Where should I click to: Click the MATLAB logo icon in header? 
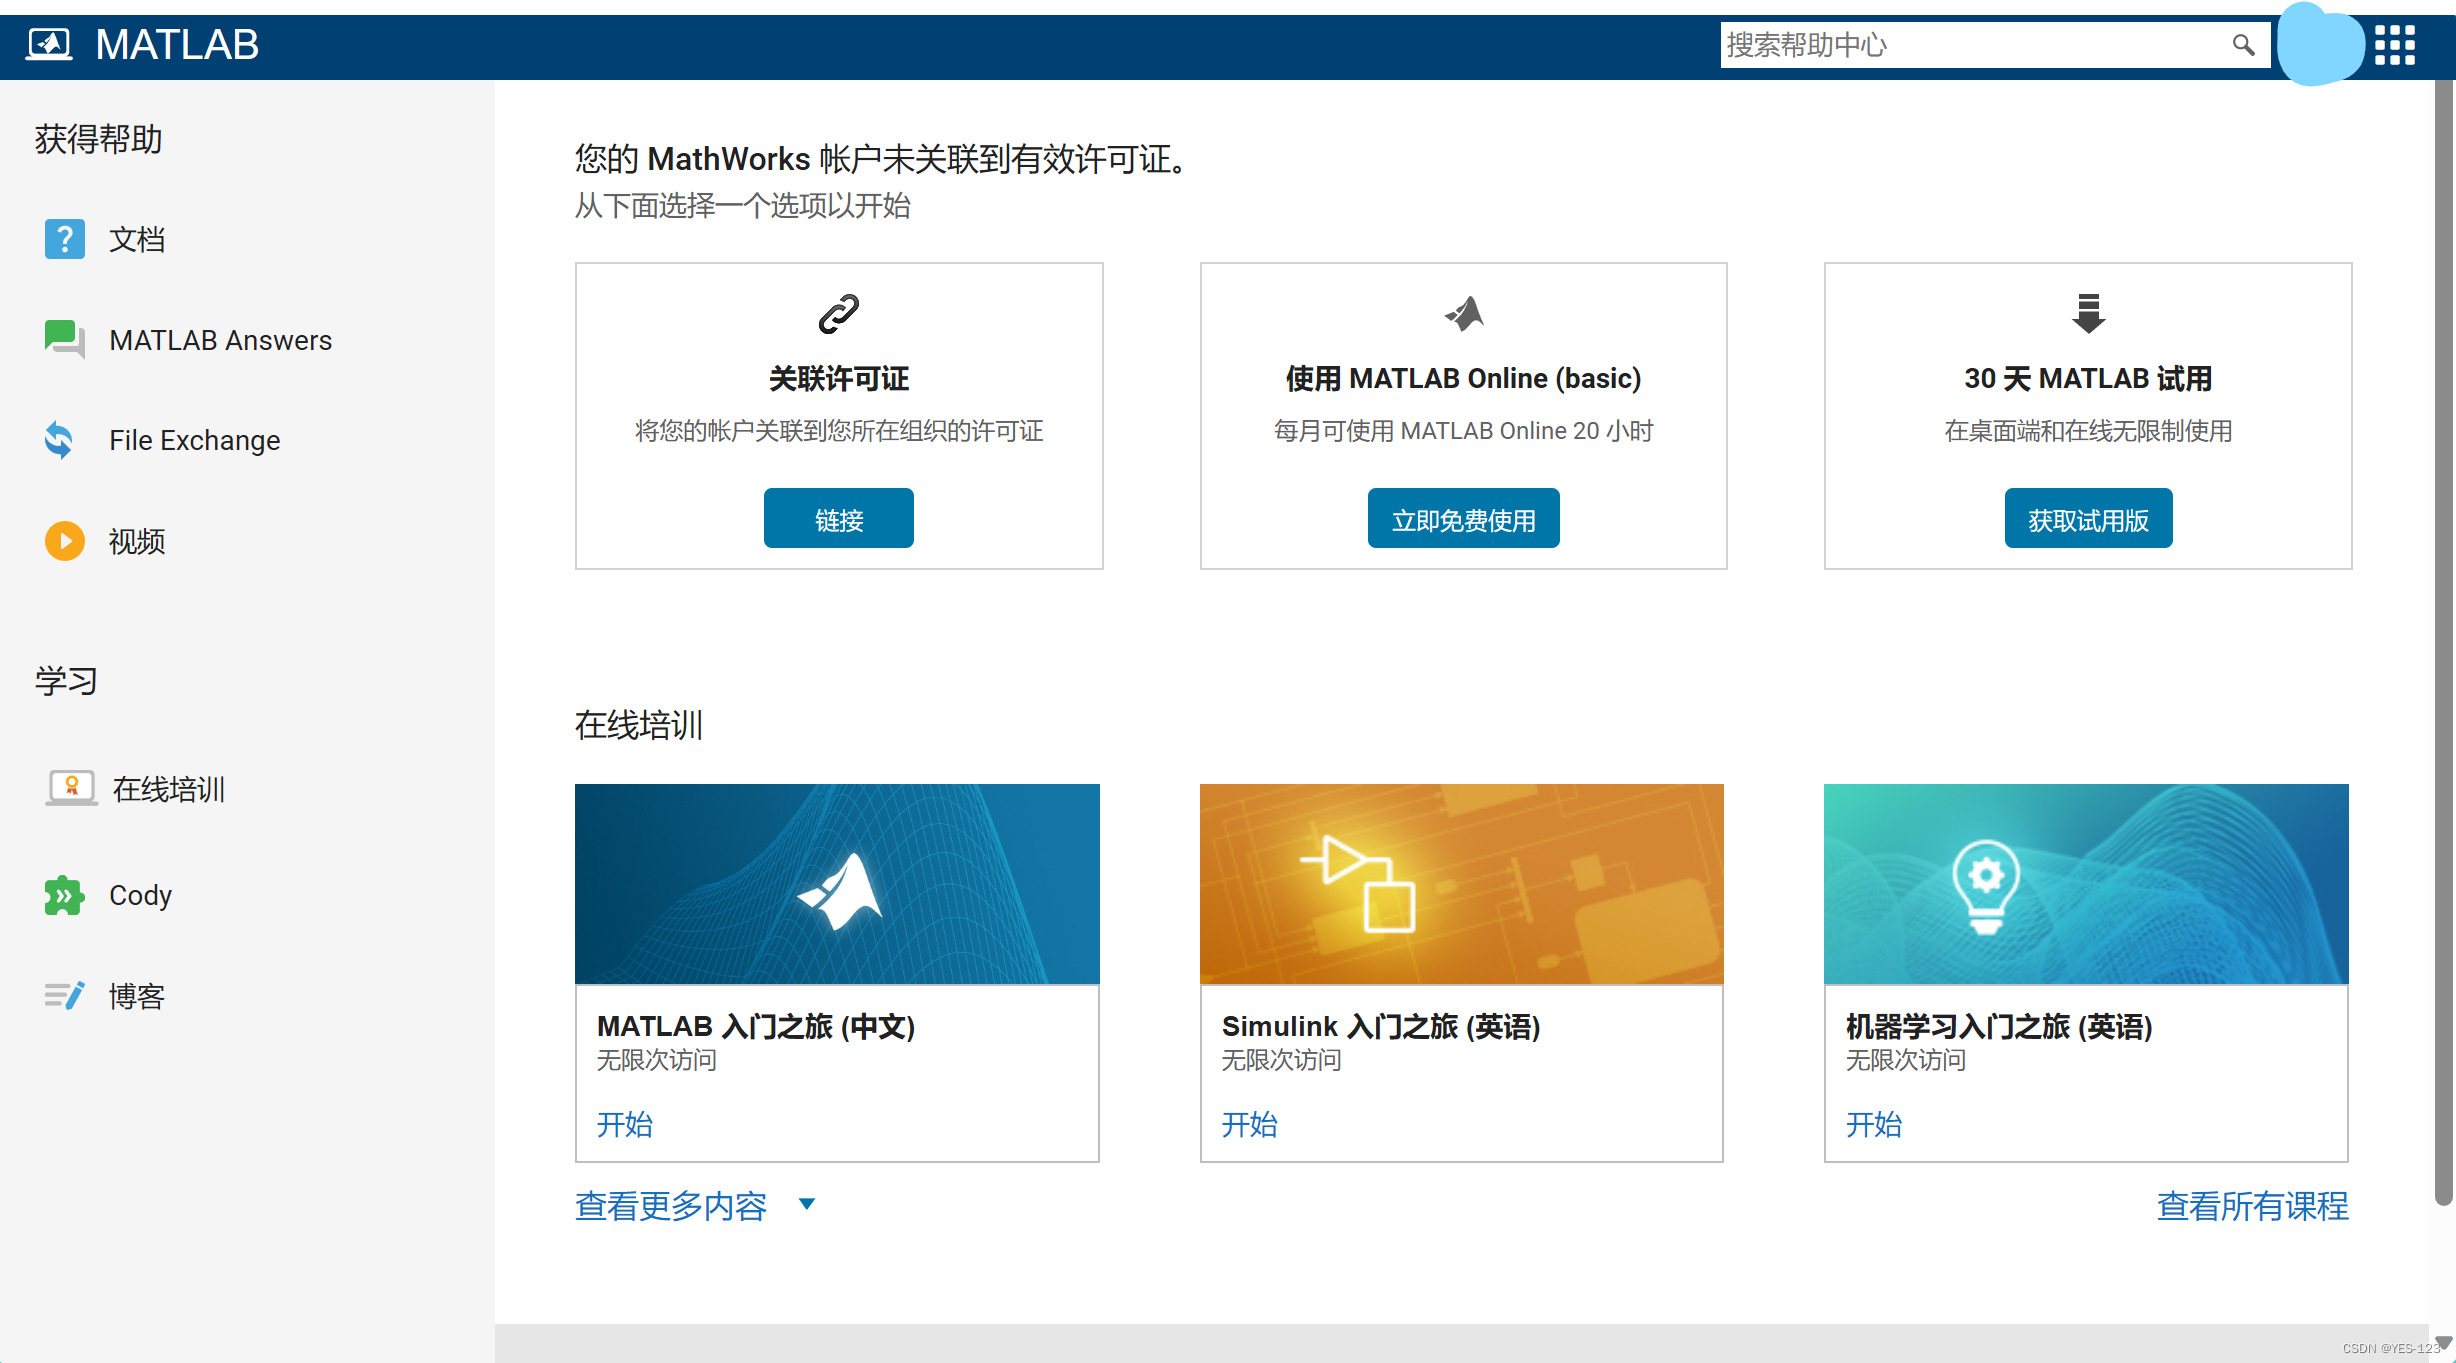[49, 44]
